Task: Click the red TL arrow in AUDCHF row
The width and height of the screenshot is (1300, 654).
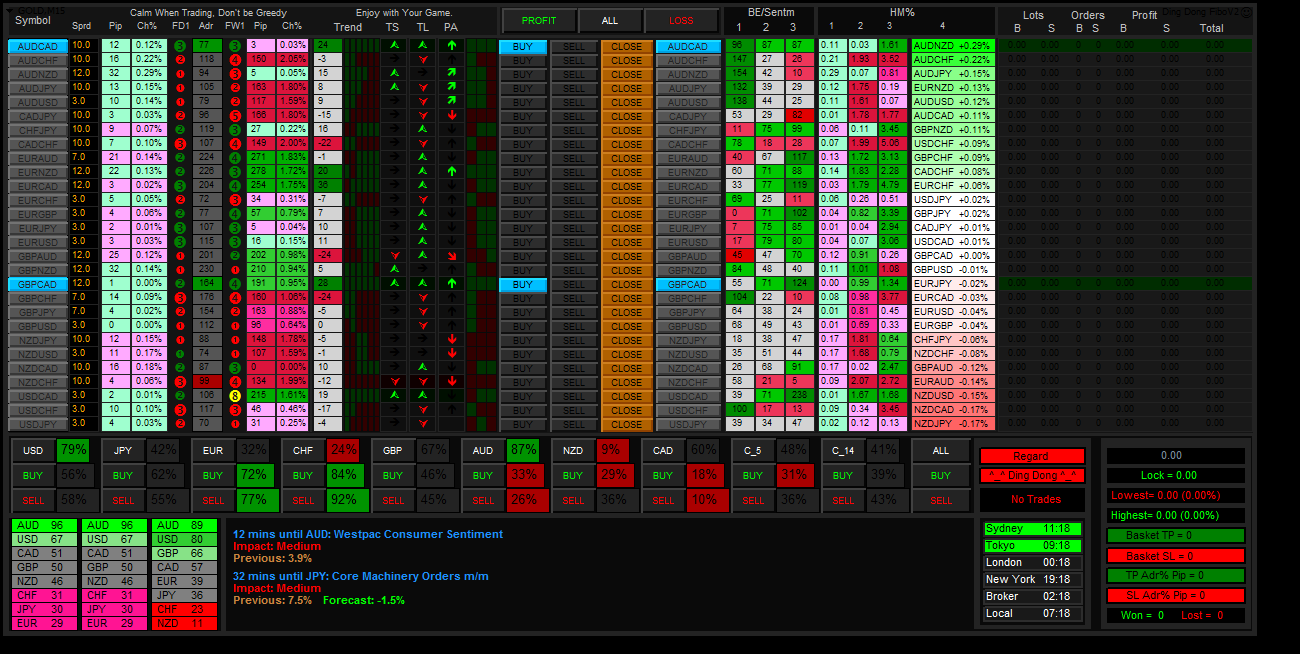Action: pos(423,60)
